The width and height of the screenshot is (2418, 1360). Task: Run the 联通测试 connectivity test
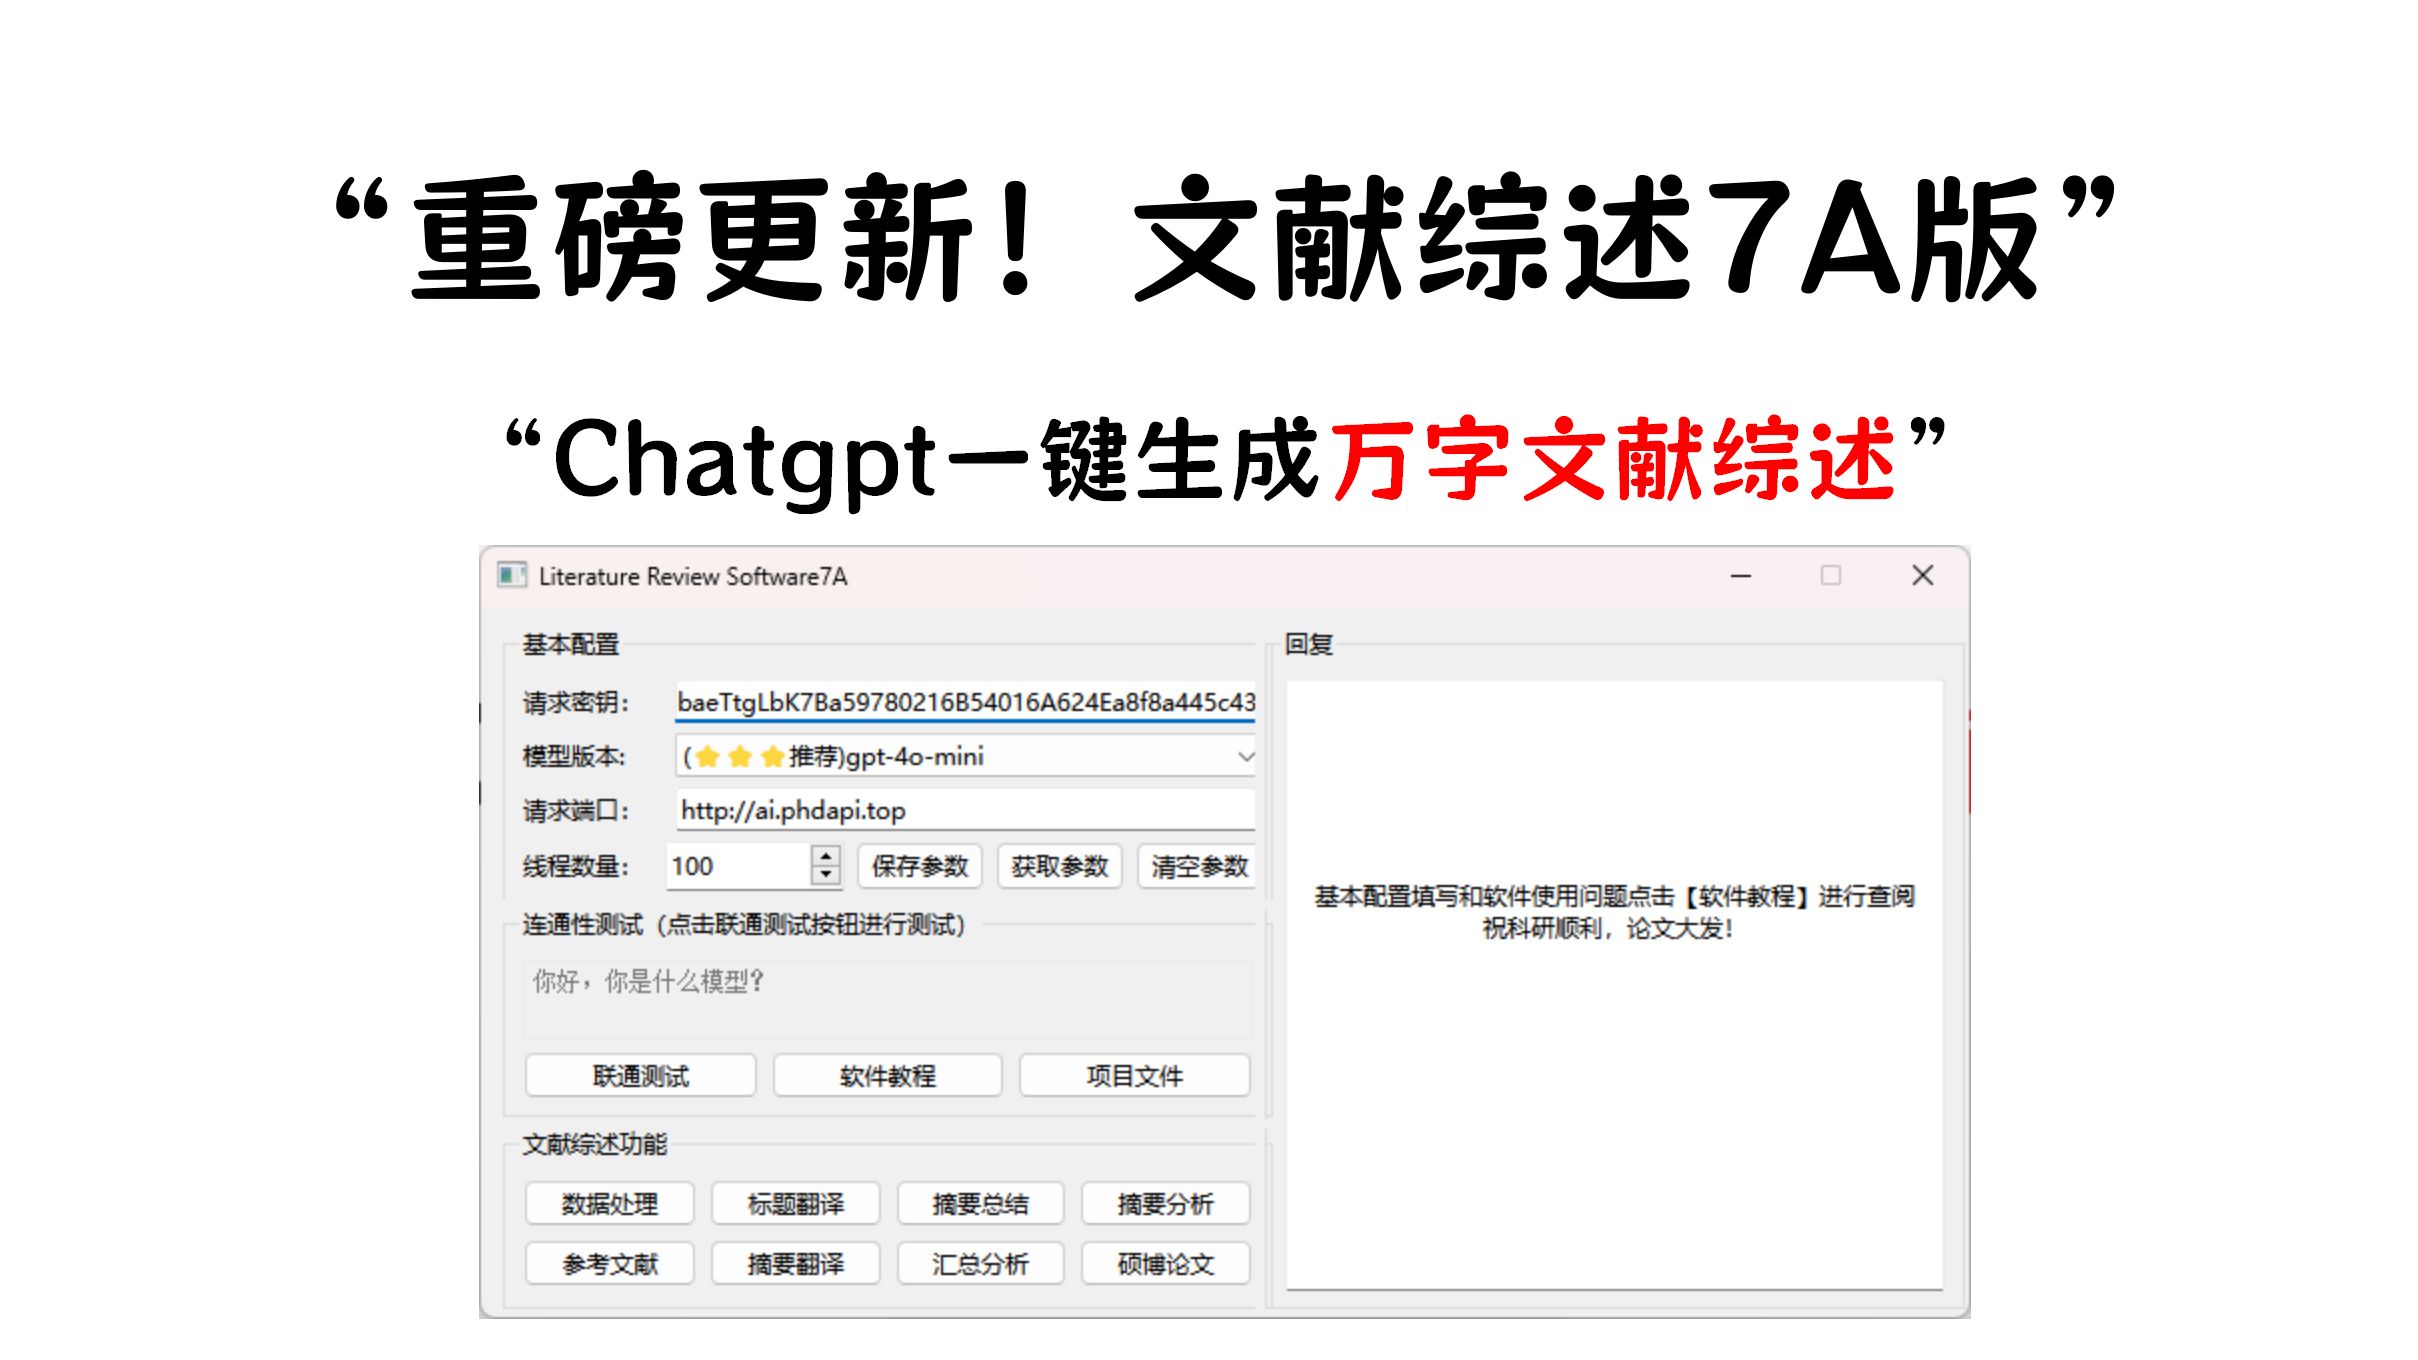click(x=640, y=1076)
